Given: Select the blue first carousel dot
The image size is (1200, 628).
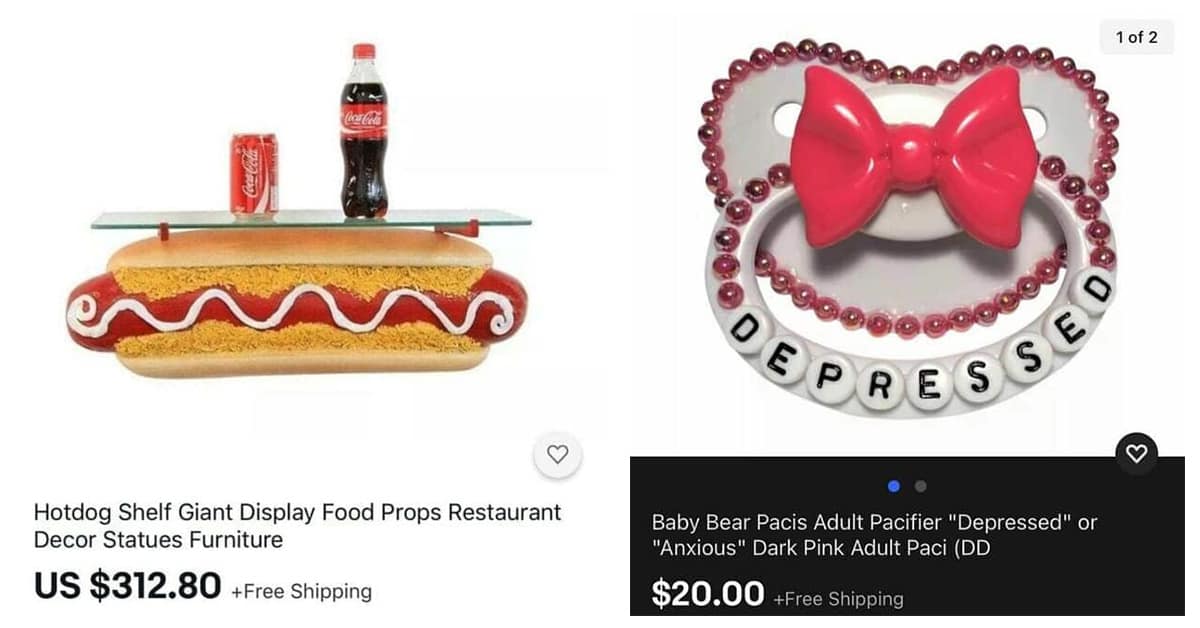Looking at the screenshot, I should tap(894, 486).
